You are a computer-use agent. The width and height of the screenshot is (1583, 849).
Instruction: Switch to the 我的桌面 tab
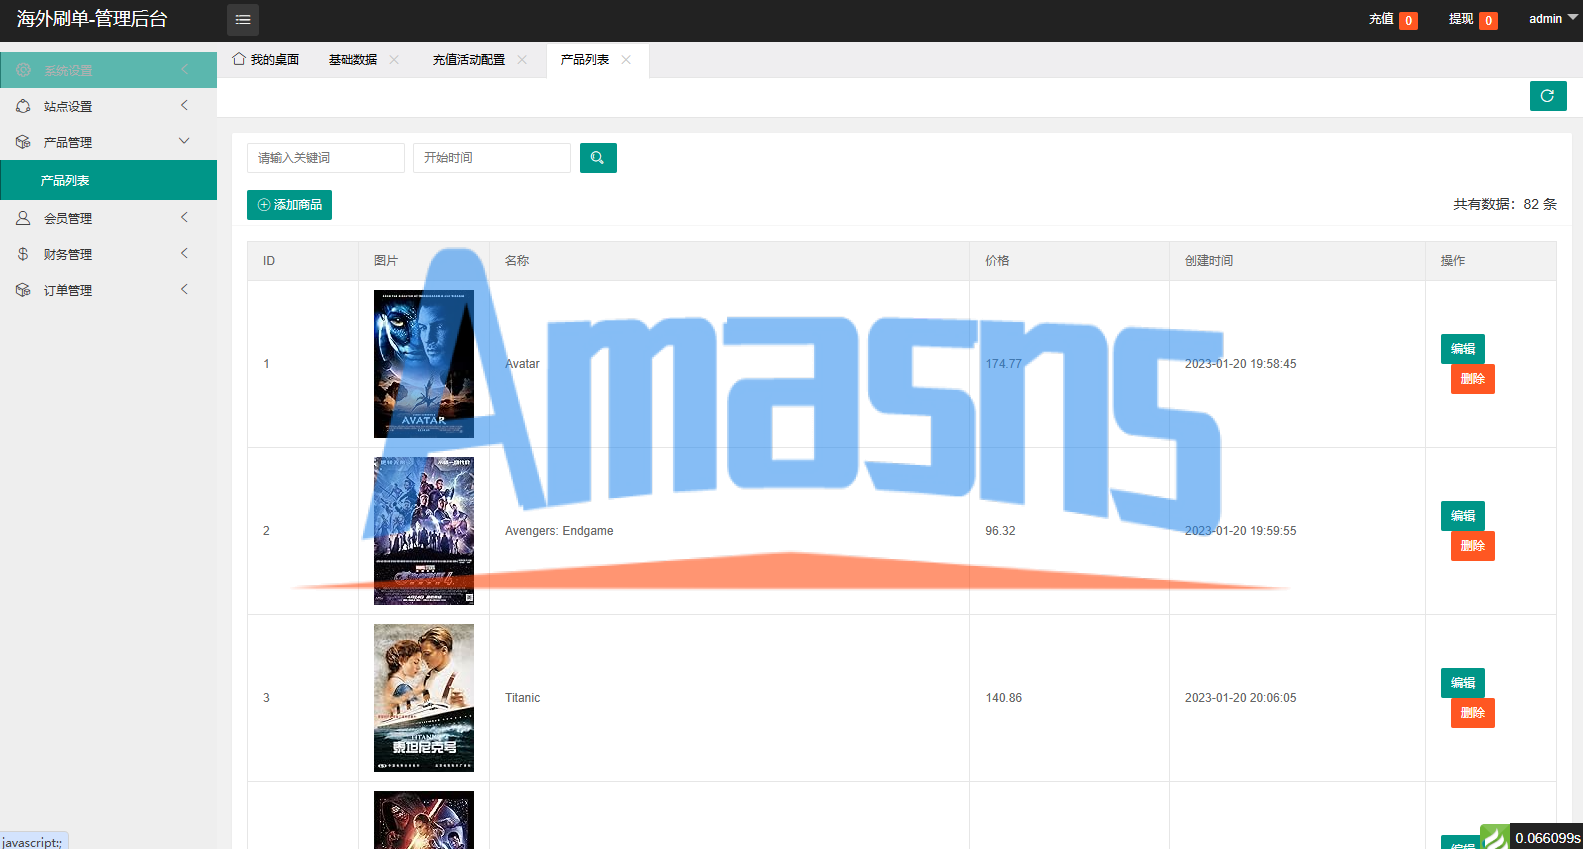tap(266, 60)
